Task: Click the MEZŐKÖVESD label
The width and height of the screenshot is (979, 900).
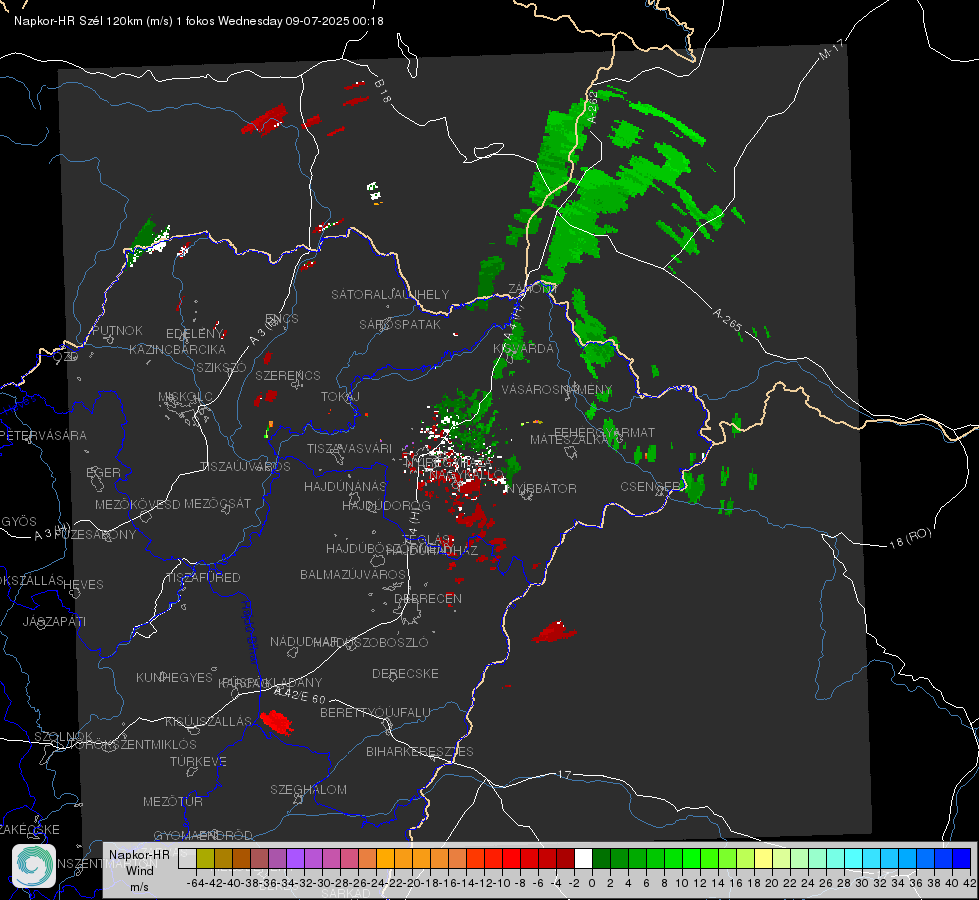Action: pos(137,504)
